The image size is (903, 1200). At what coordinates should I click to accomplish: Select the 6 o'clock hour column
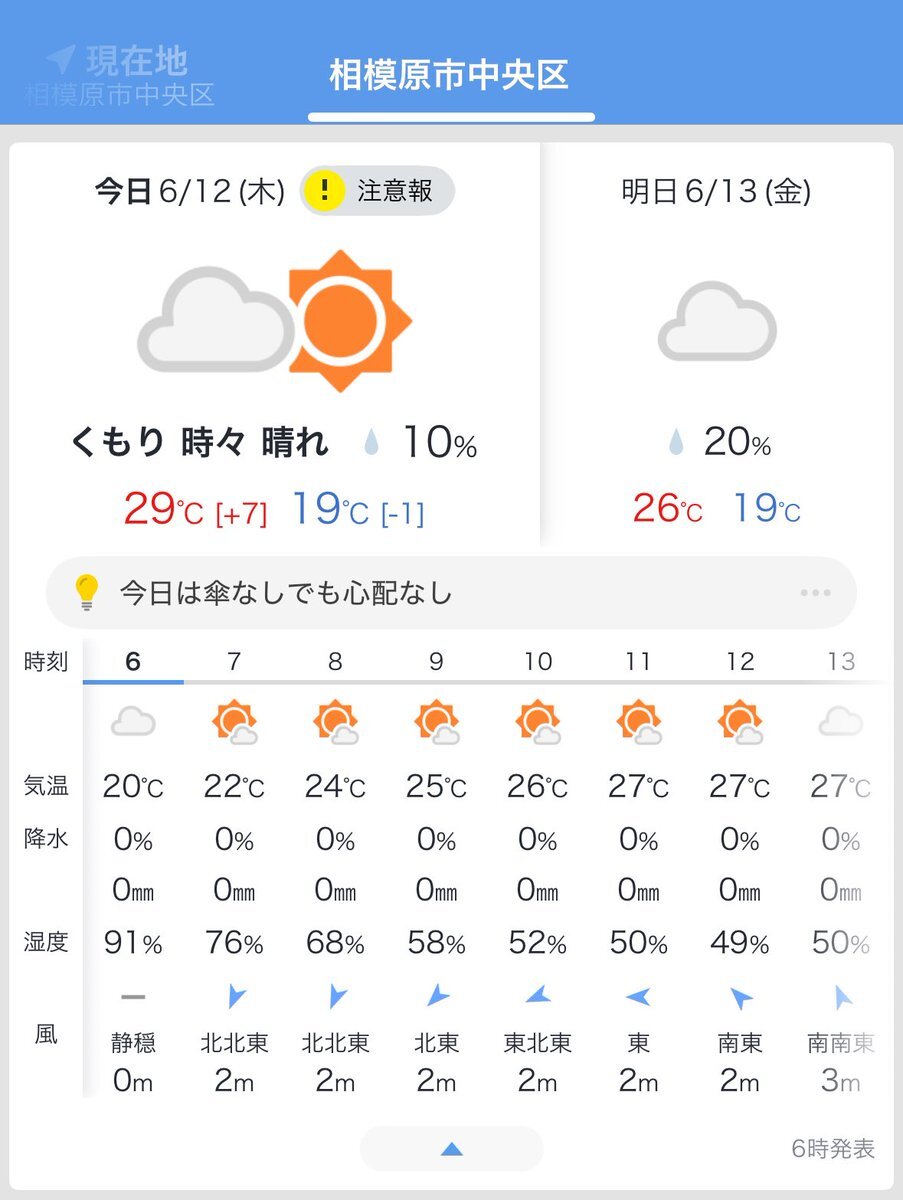pos(133,661)
